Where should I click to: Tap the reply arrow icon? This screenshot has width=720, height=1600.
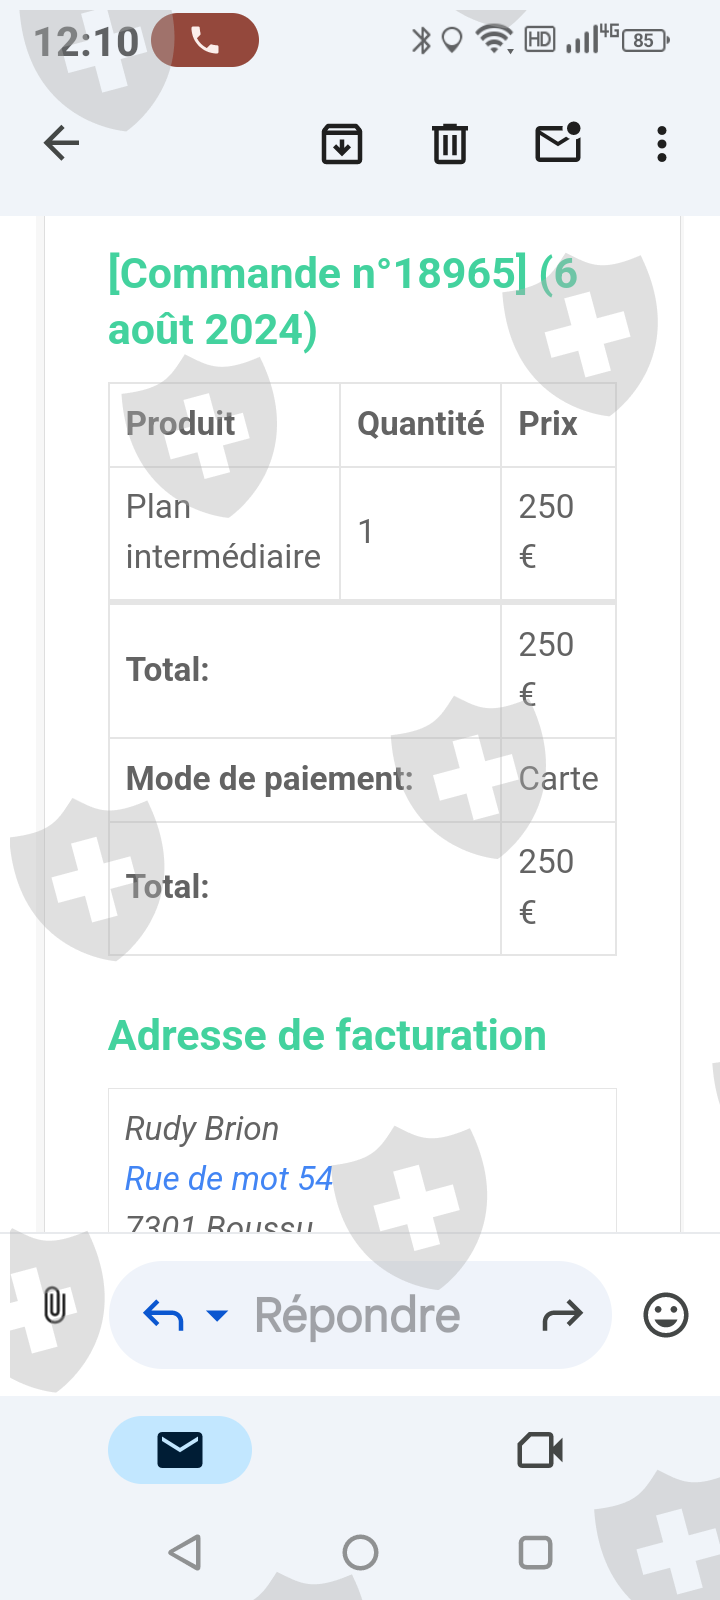click(x=164, y=1315)
